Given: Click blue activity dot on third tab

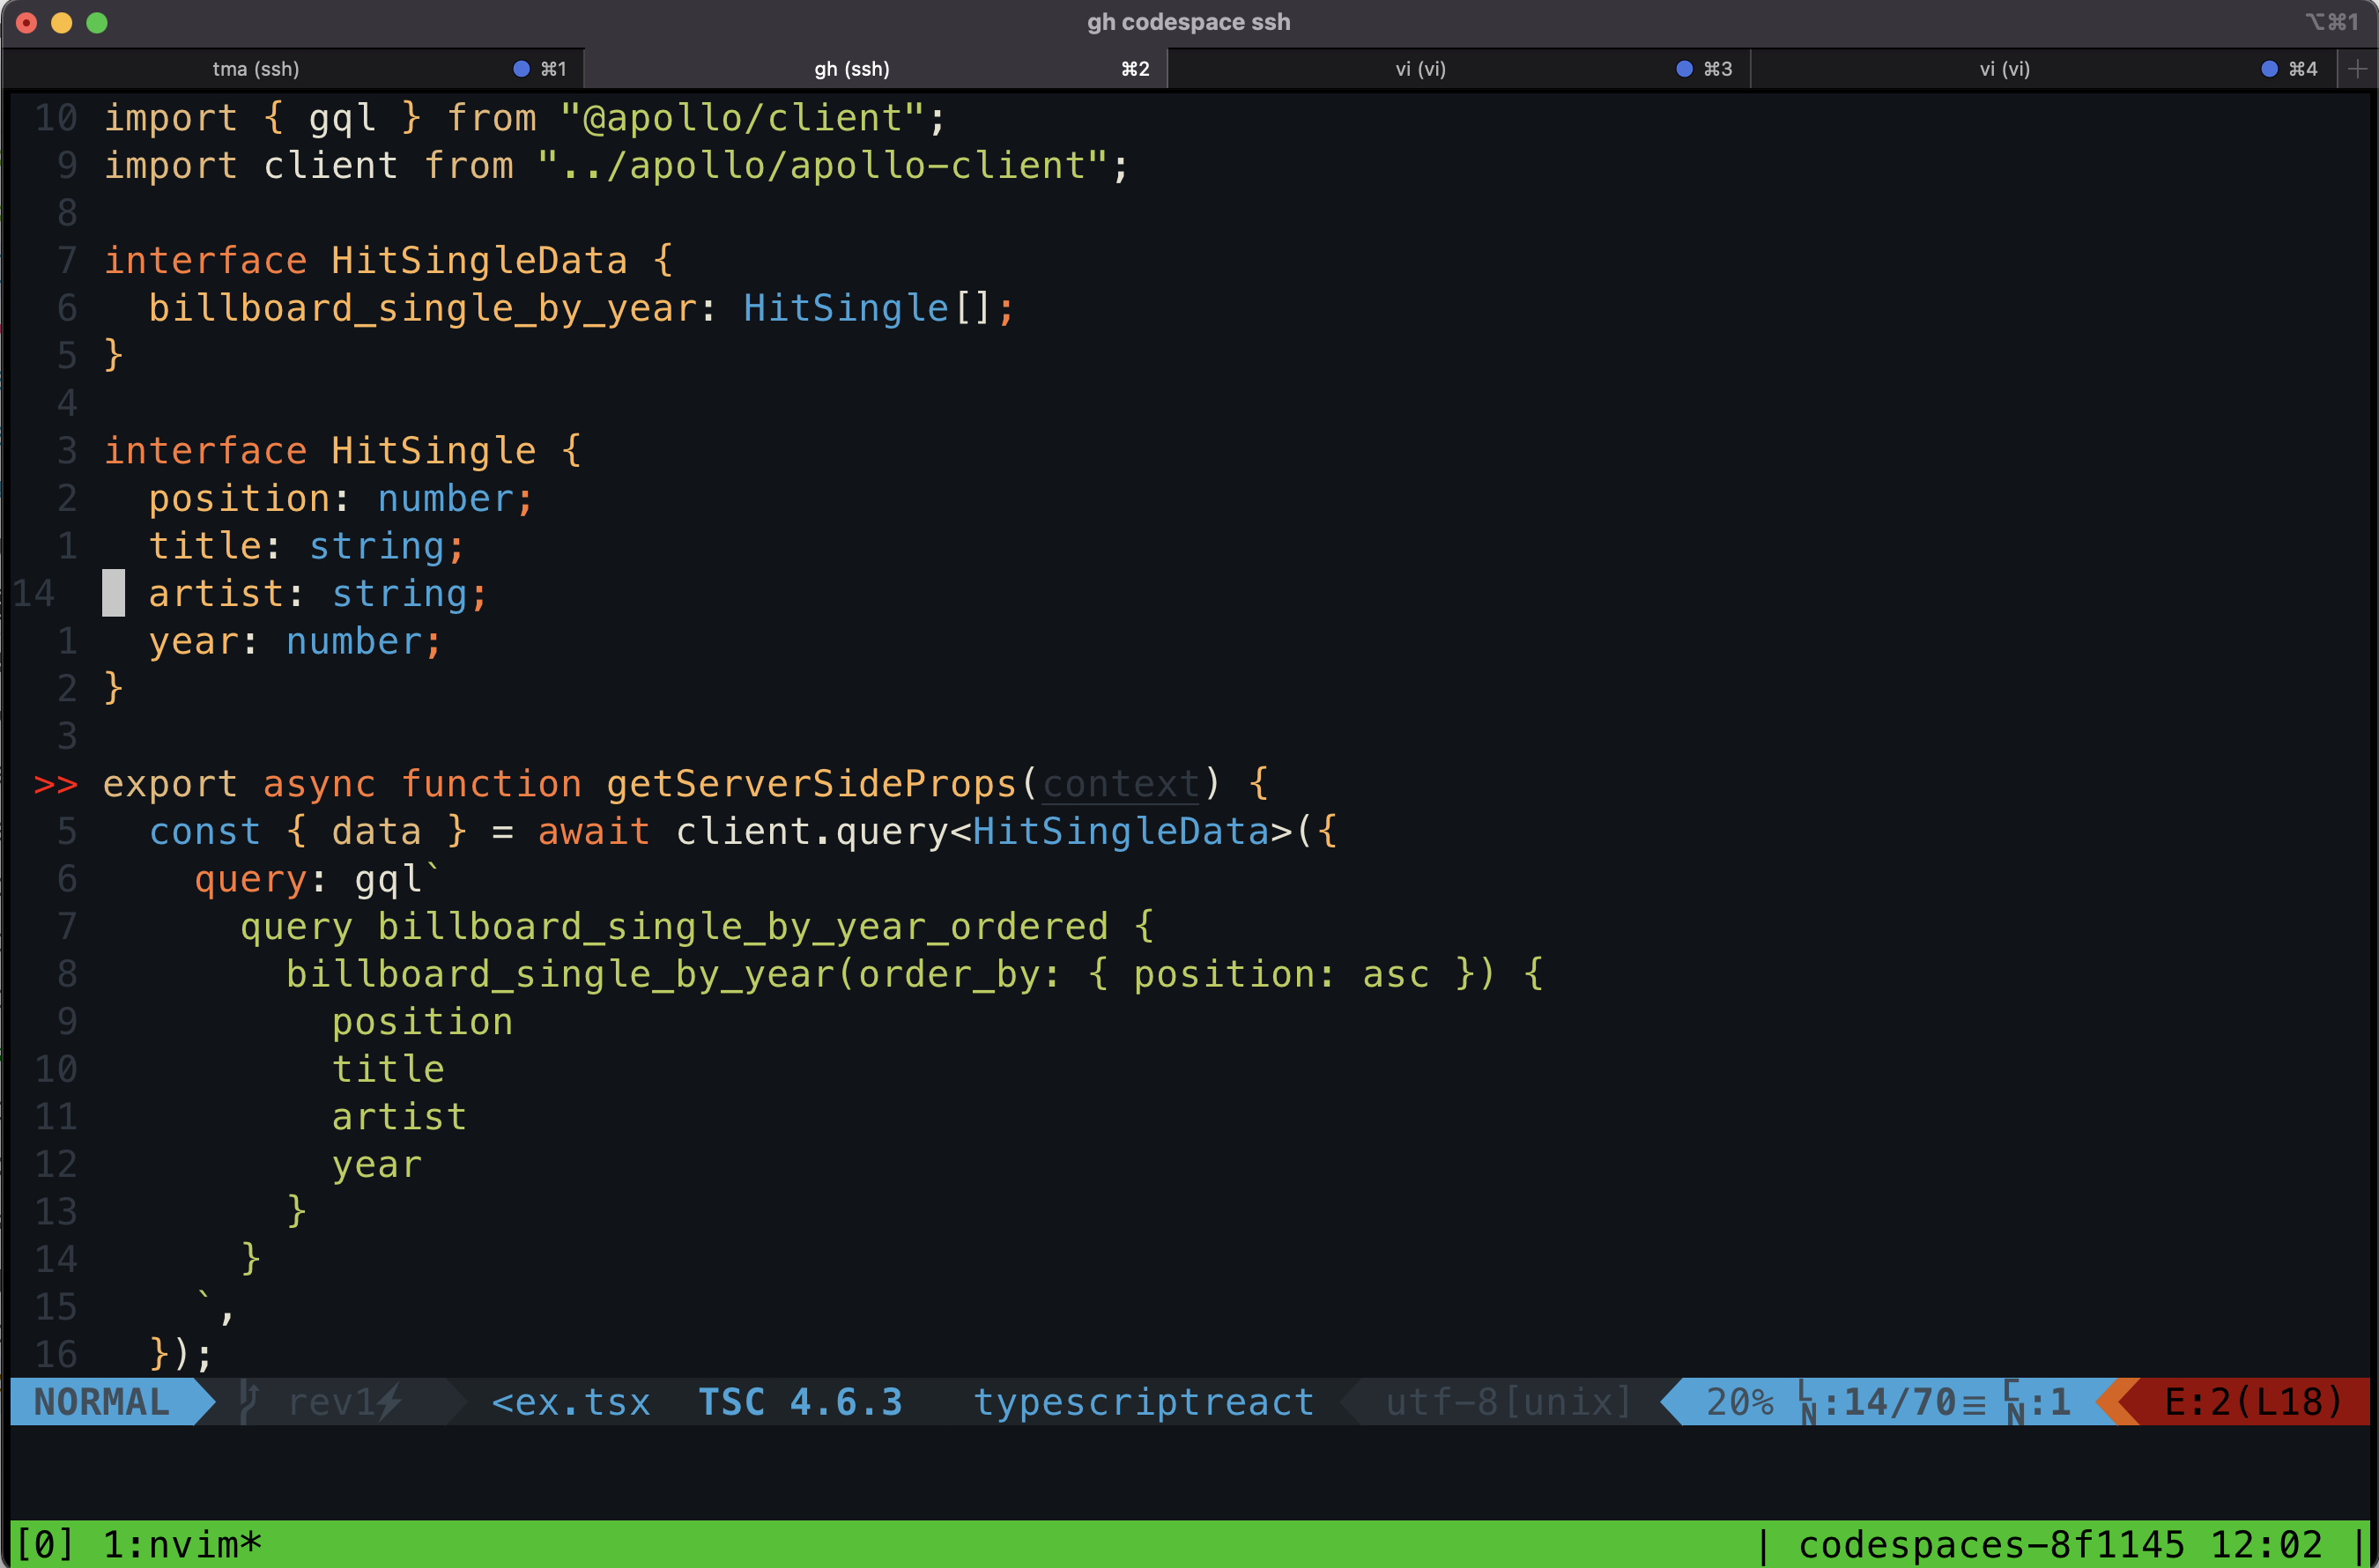Looking at the screenshot, I should 1684,69.
